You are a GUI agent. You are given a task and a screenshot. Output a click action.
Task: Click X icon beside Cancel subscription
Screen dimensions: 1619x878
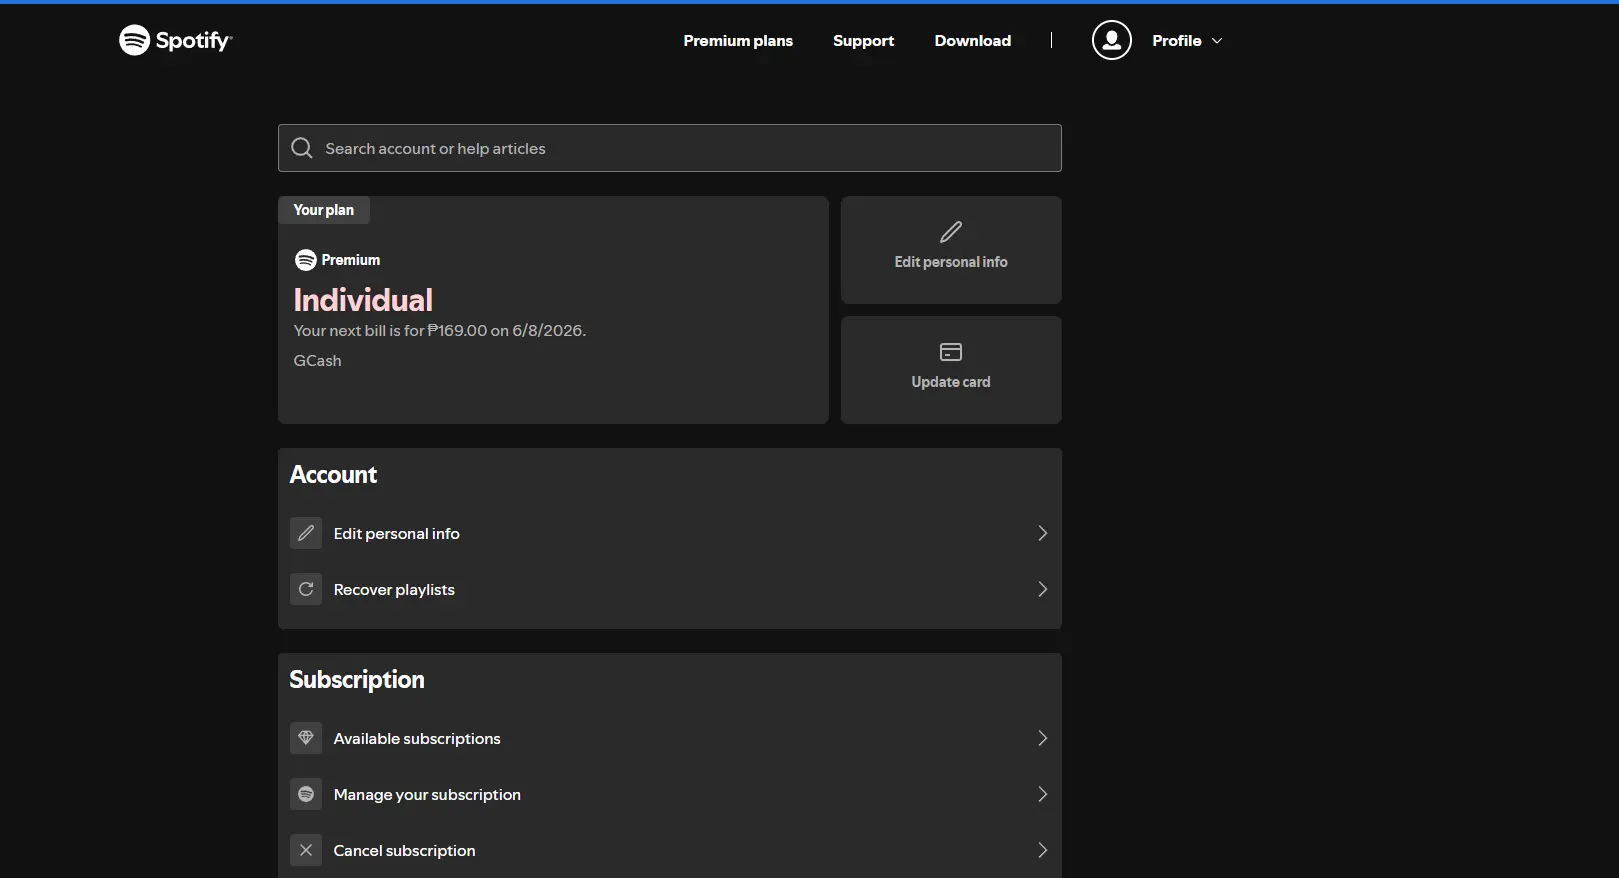coord(306,850)
